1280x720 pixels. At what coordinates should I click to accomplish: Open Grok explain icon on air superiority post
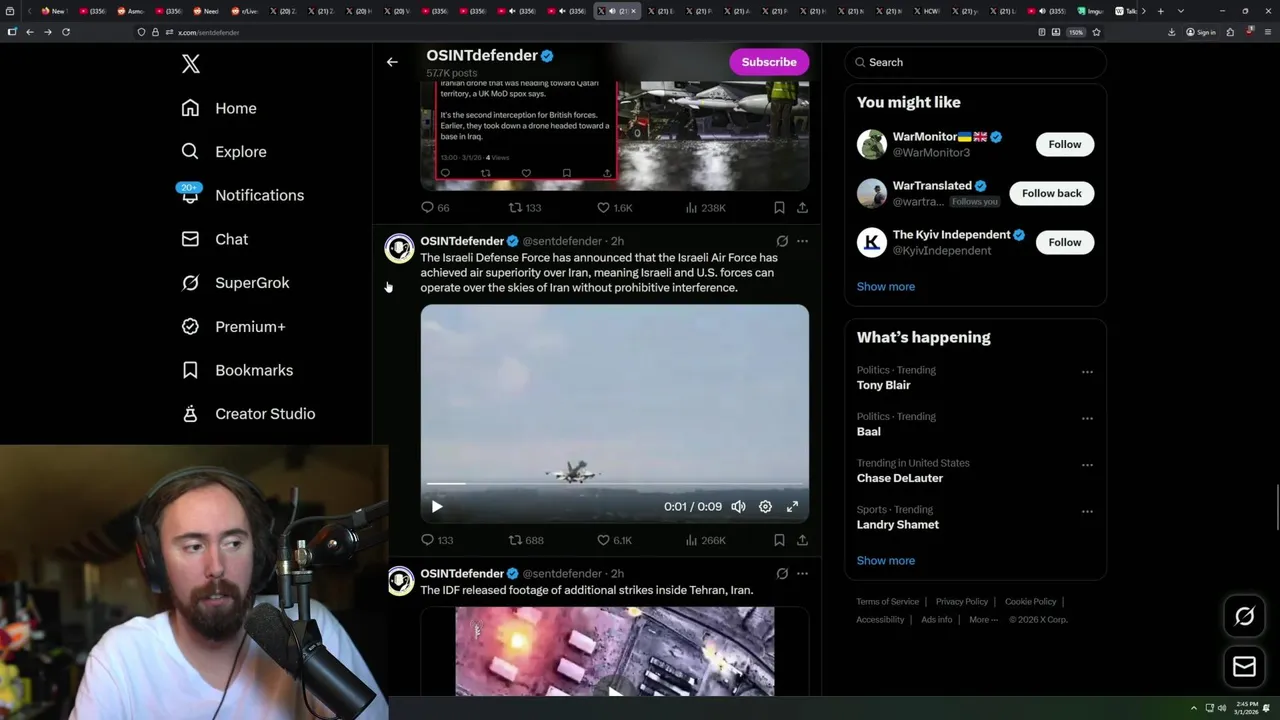pyautogui.click(x=782, y=241)
